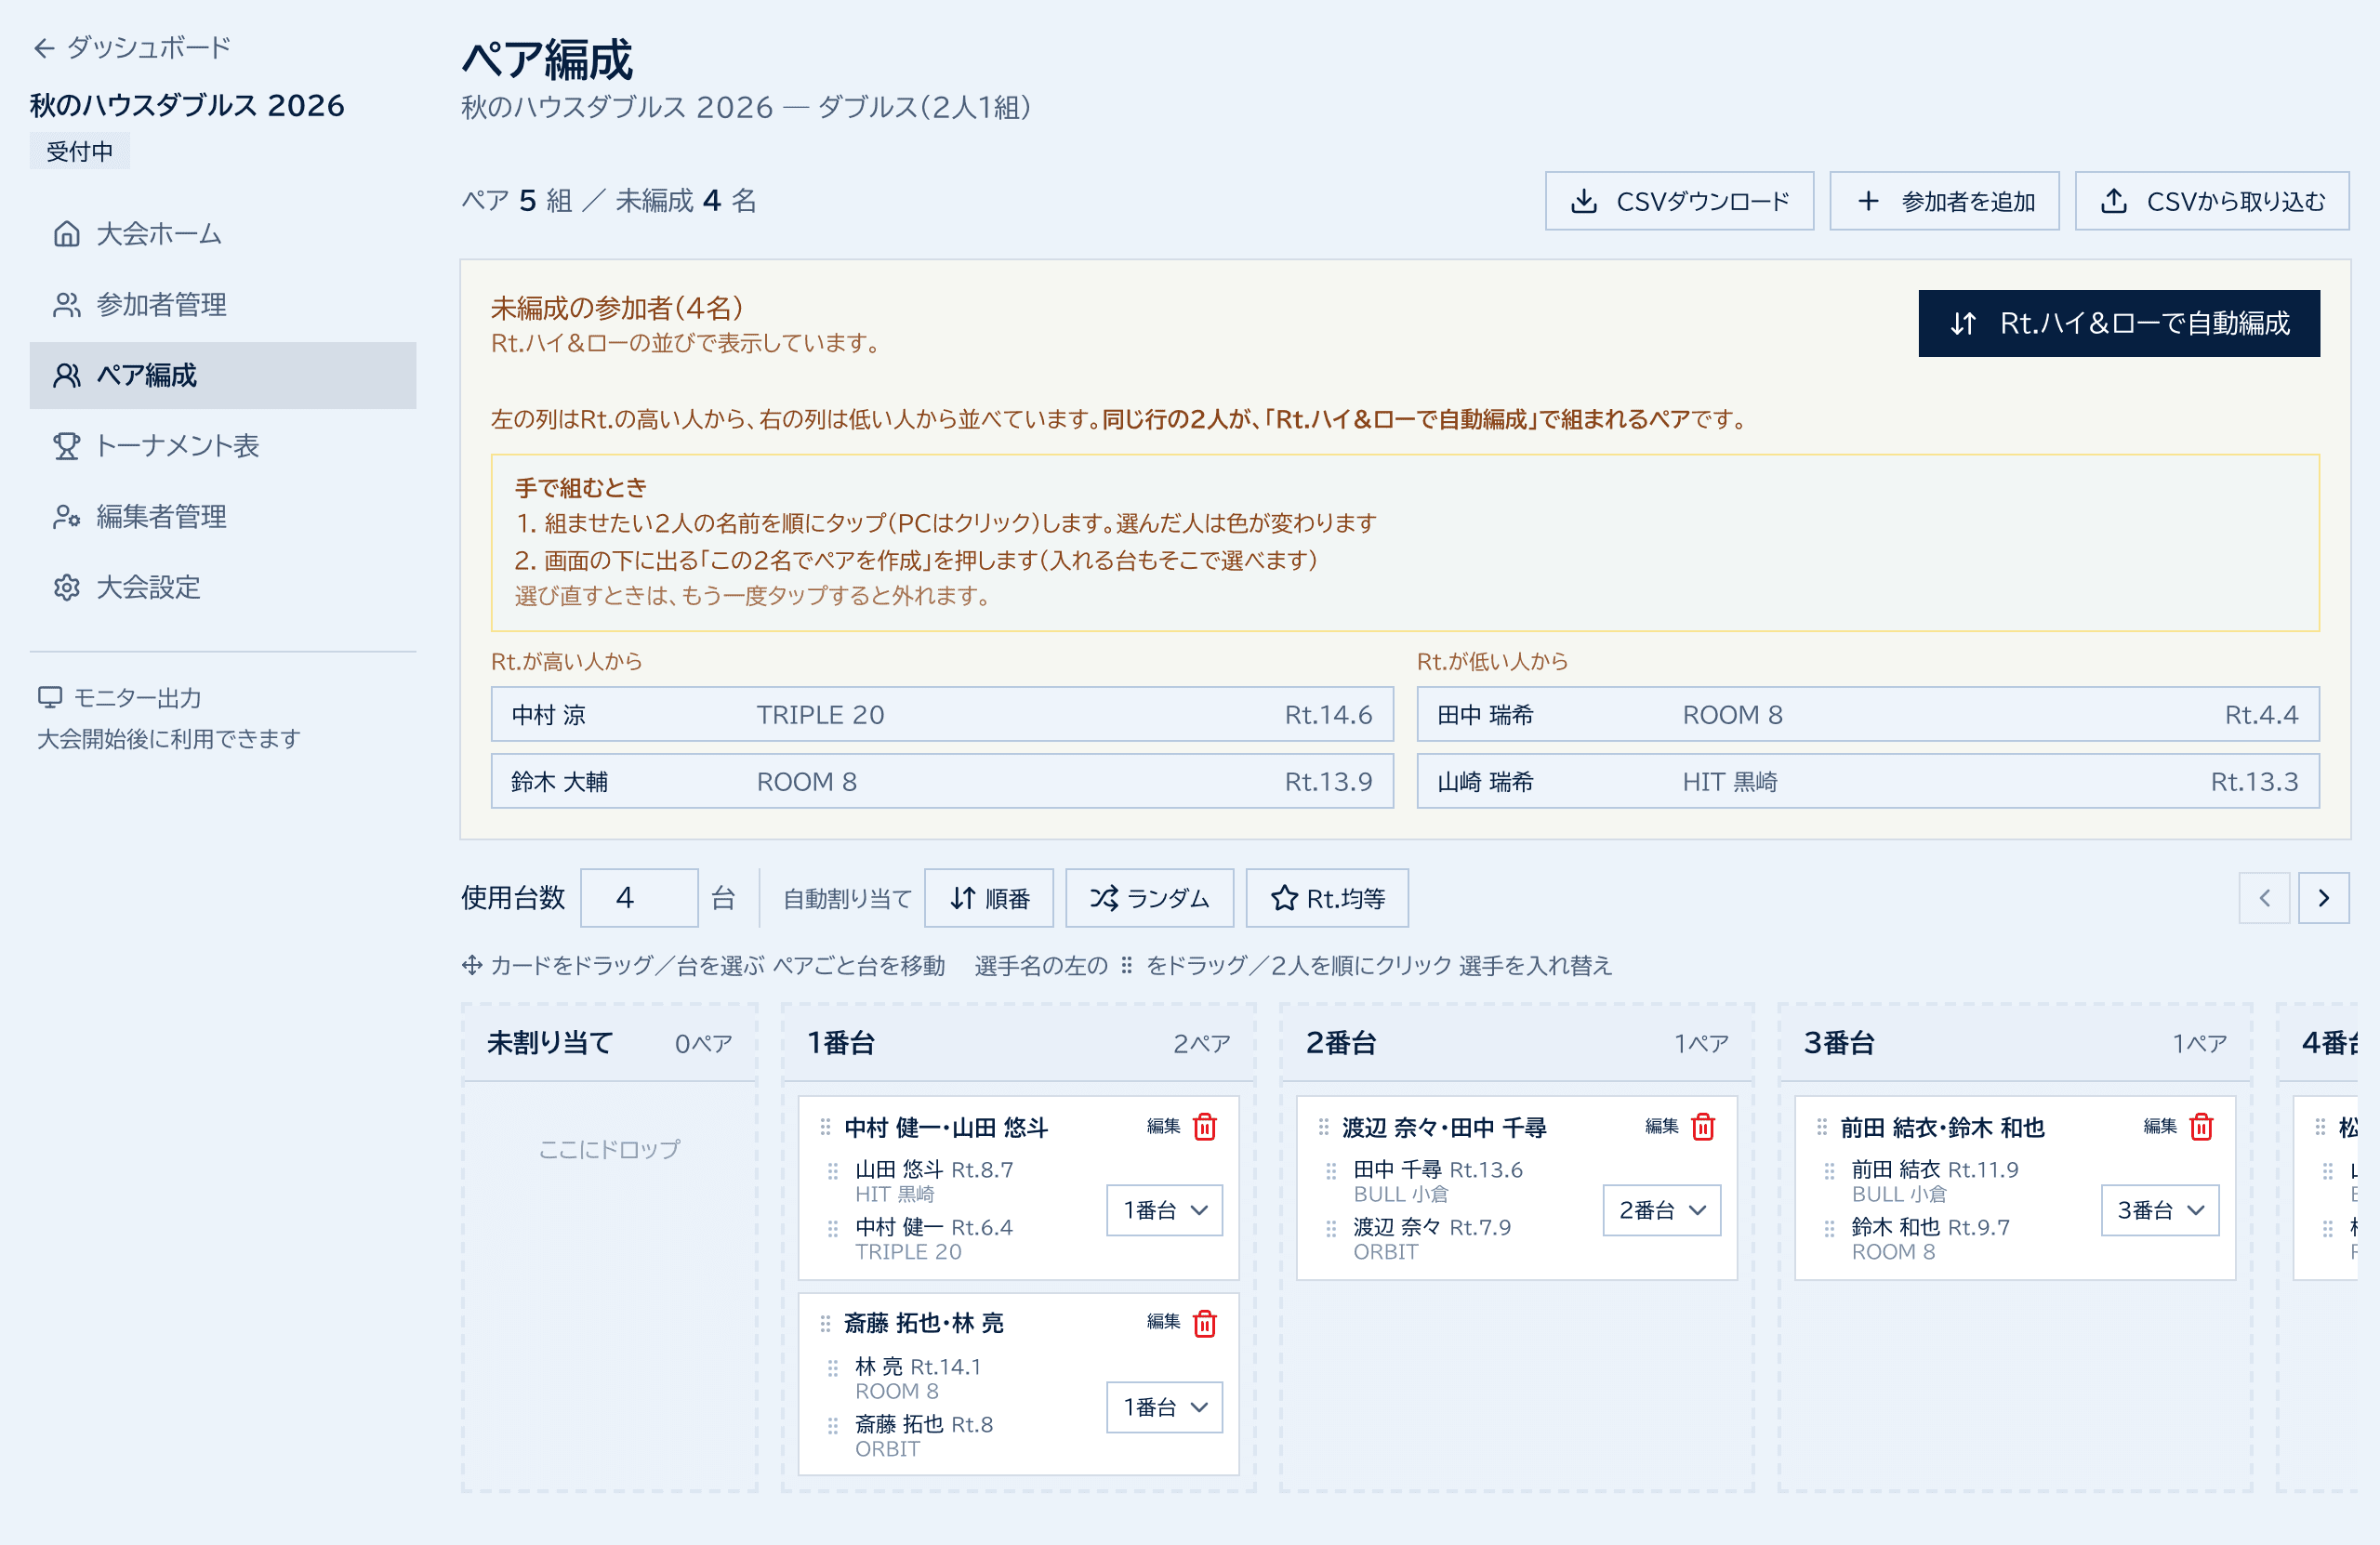2380x1545 pixels.
Task: Go back to ダッシュボード
Action: tap(131, 47)
